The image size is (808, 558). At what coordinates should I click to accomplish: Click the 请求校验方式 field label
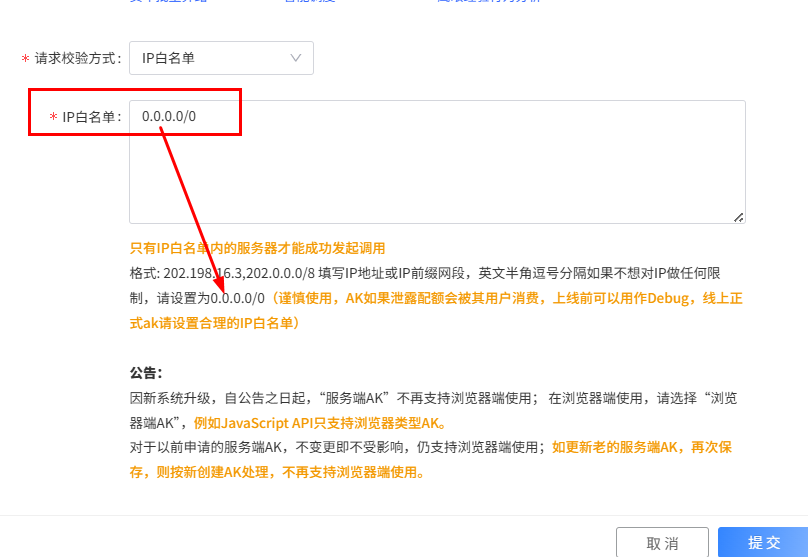(x=77, y=58)
